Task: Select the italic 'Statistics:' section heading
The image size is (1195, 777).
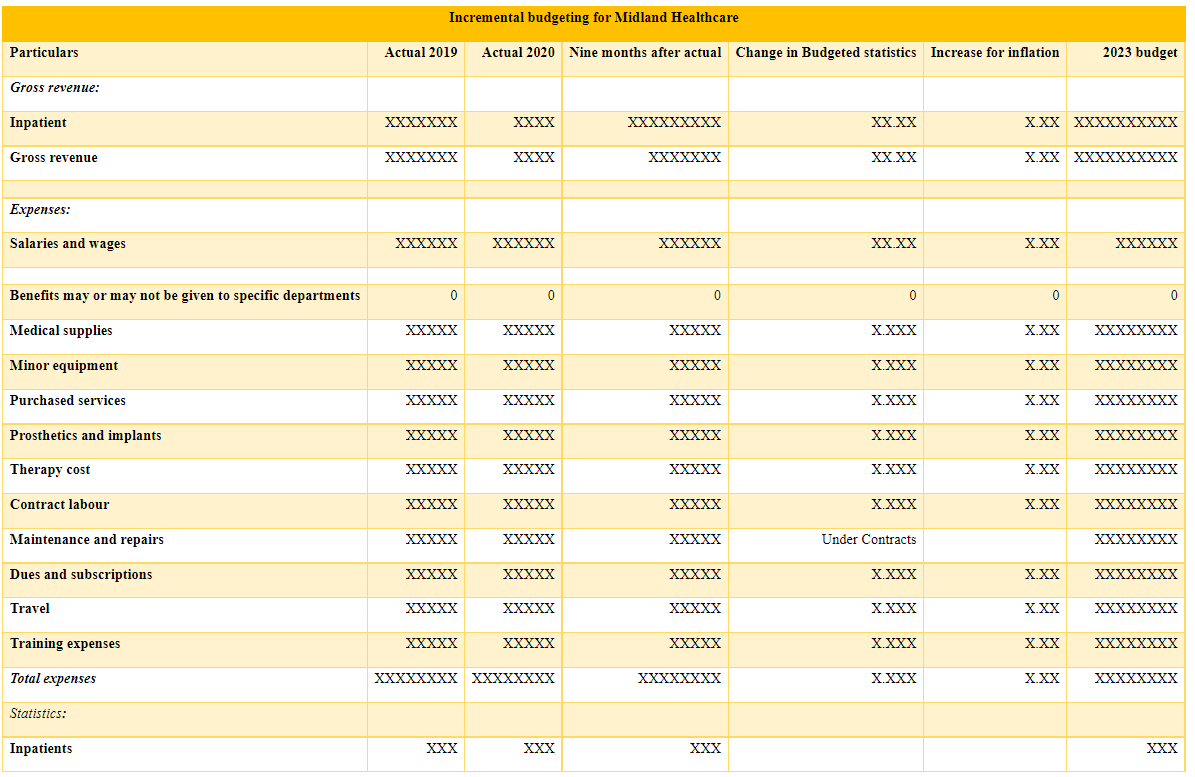Action: 38,714
